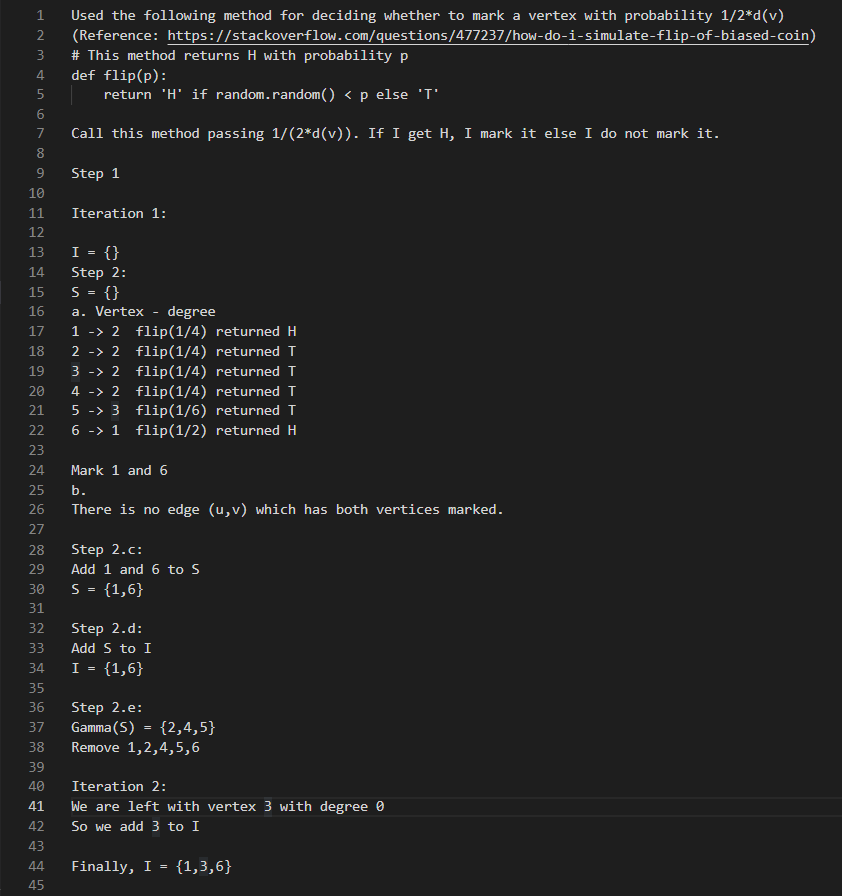Click the 'return 'H' if random.random()' line
This screenshot has height=896, width=842.
[x=272, y=95]
